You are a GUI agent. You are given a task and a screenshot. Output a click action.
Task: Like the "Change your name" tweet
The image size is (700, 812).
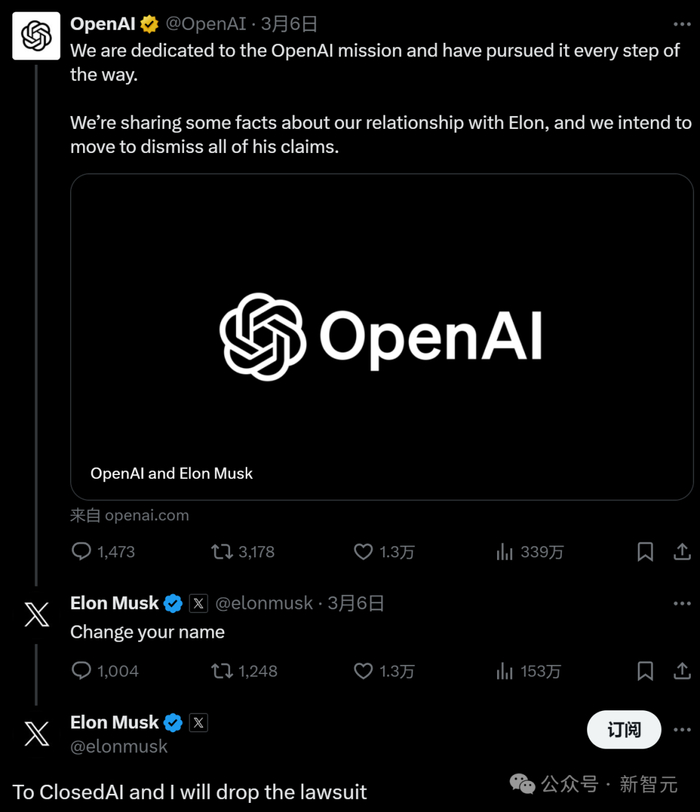pyautogui.click(x=364, y=671)
